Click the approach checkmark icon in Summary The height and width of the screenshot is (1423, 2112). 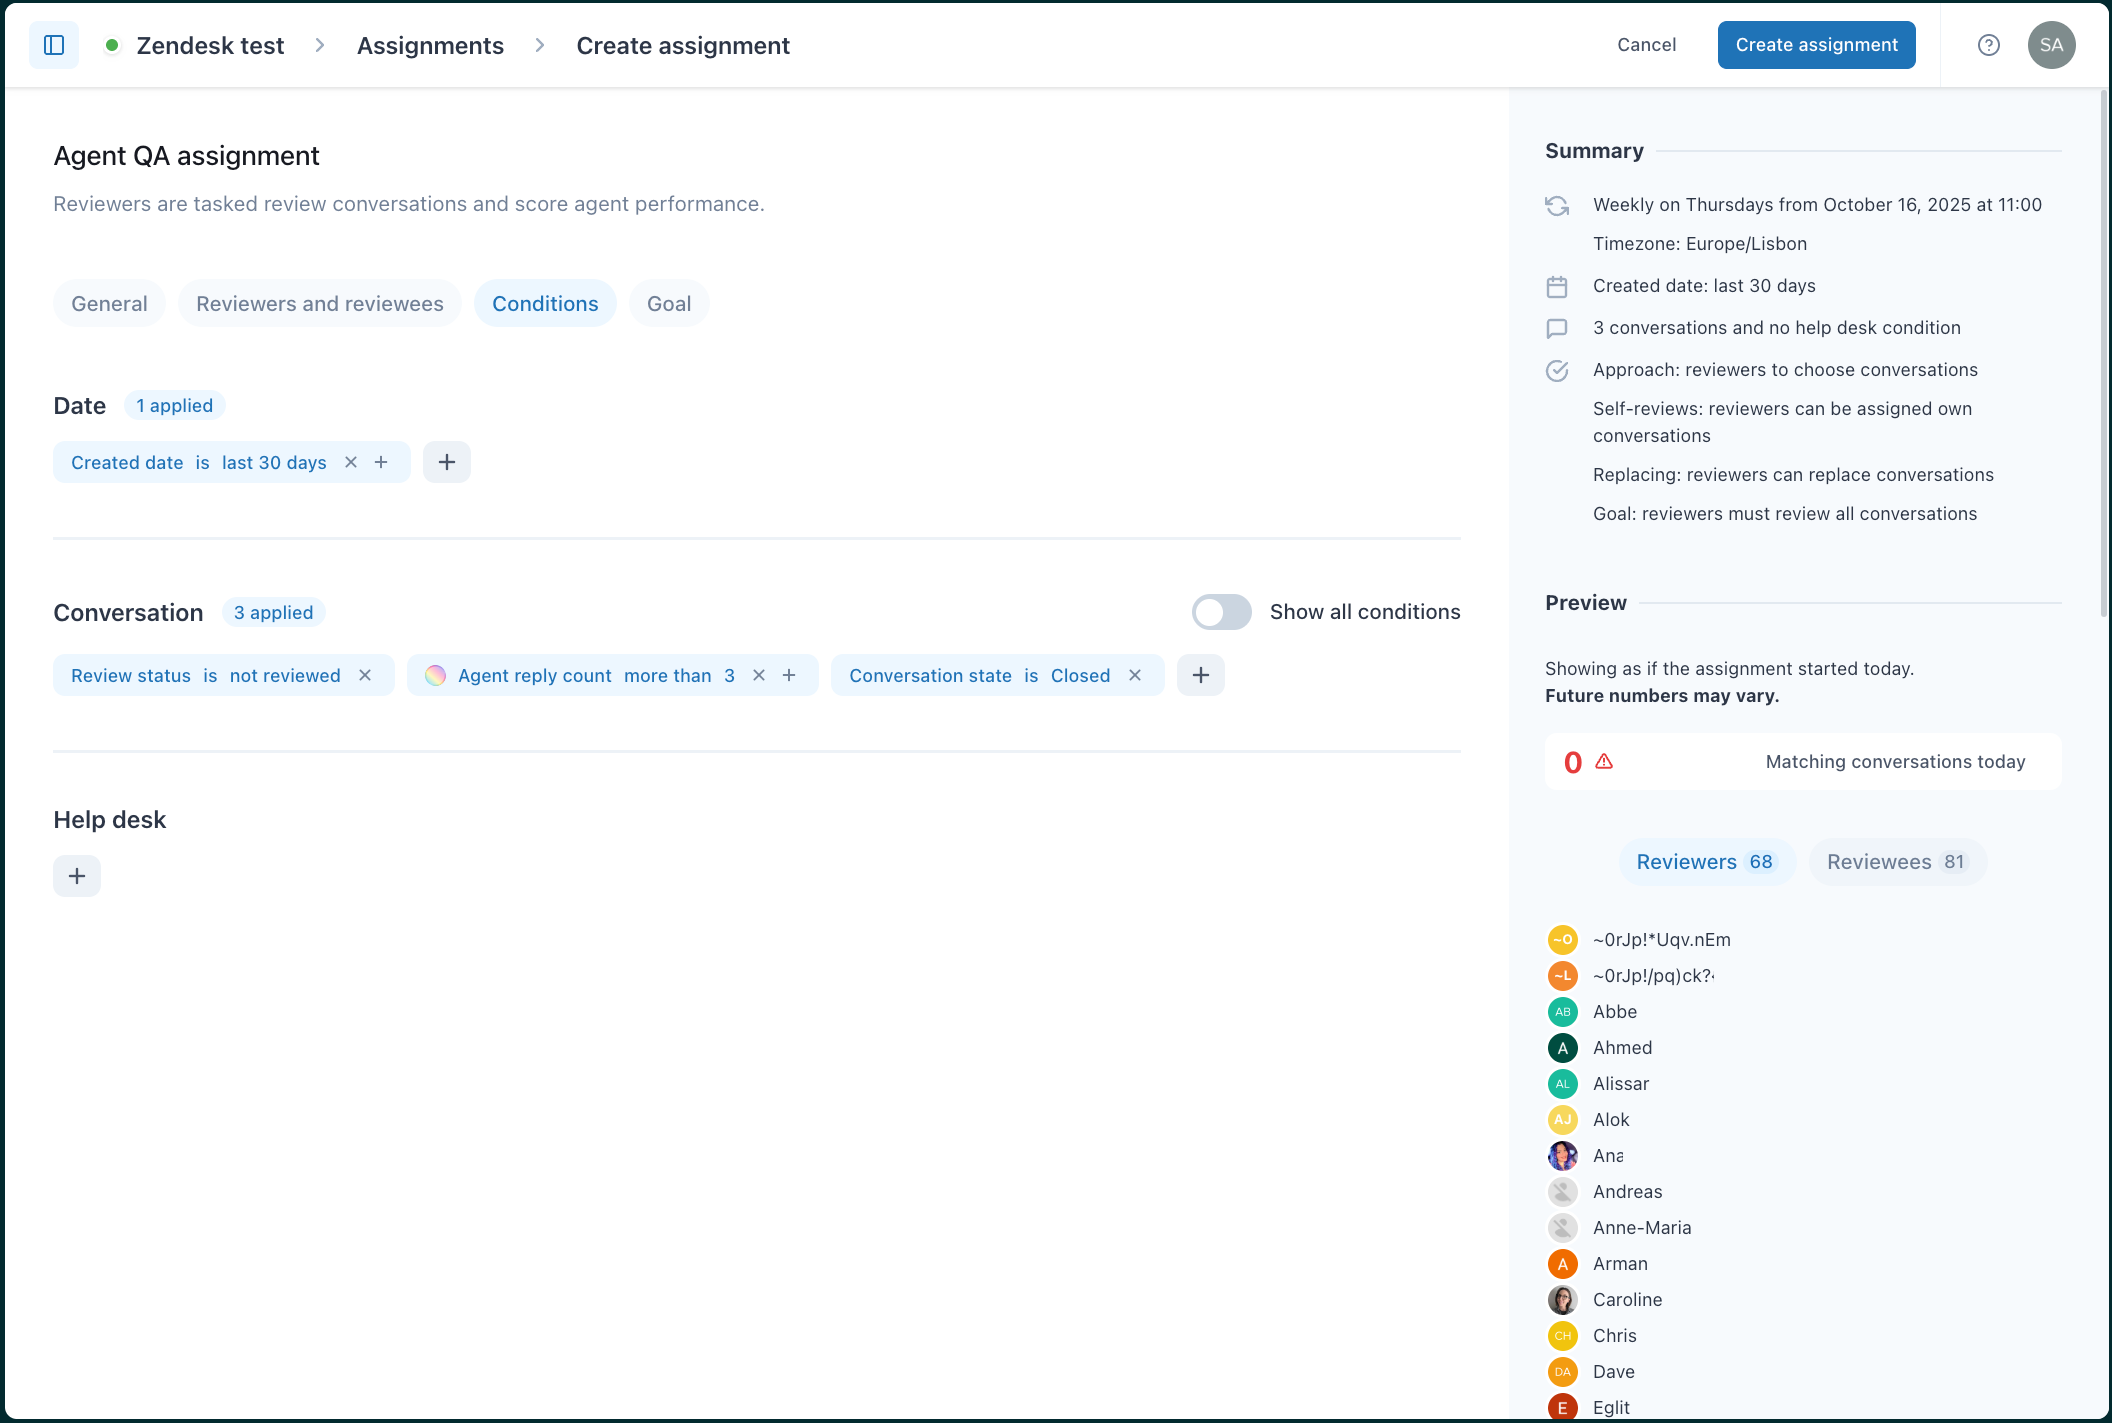point(1557,370)
